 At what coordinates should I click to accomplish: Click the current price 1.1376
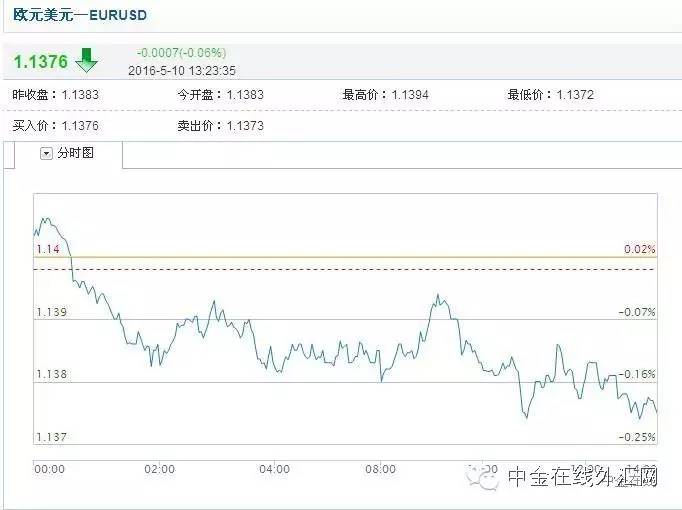point(40,61)
